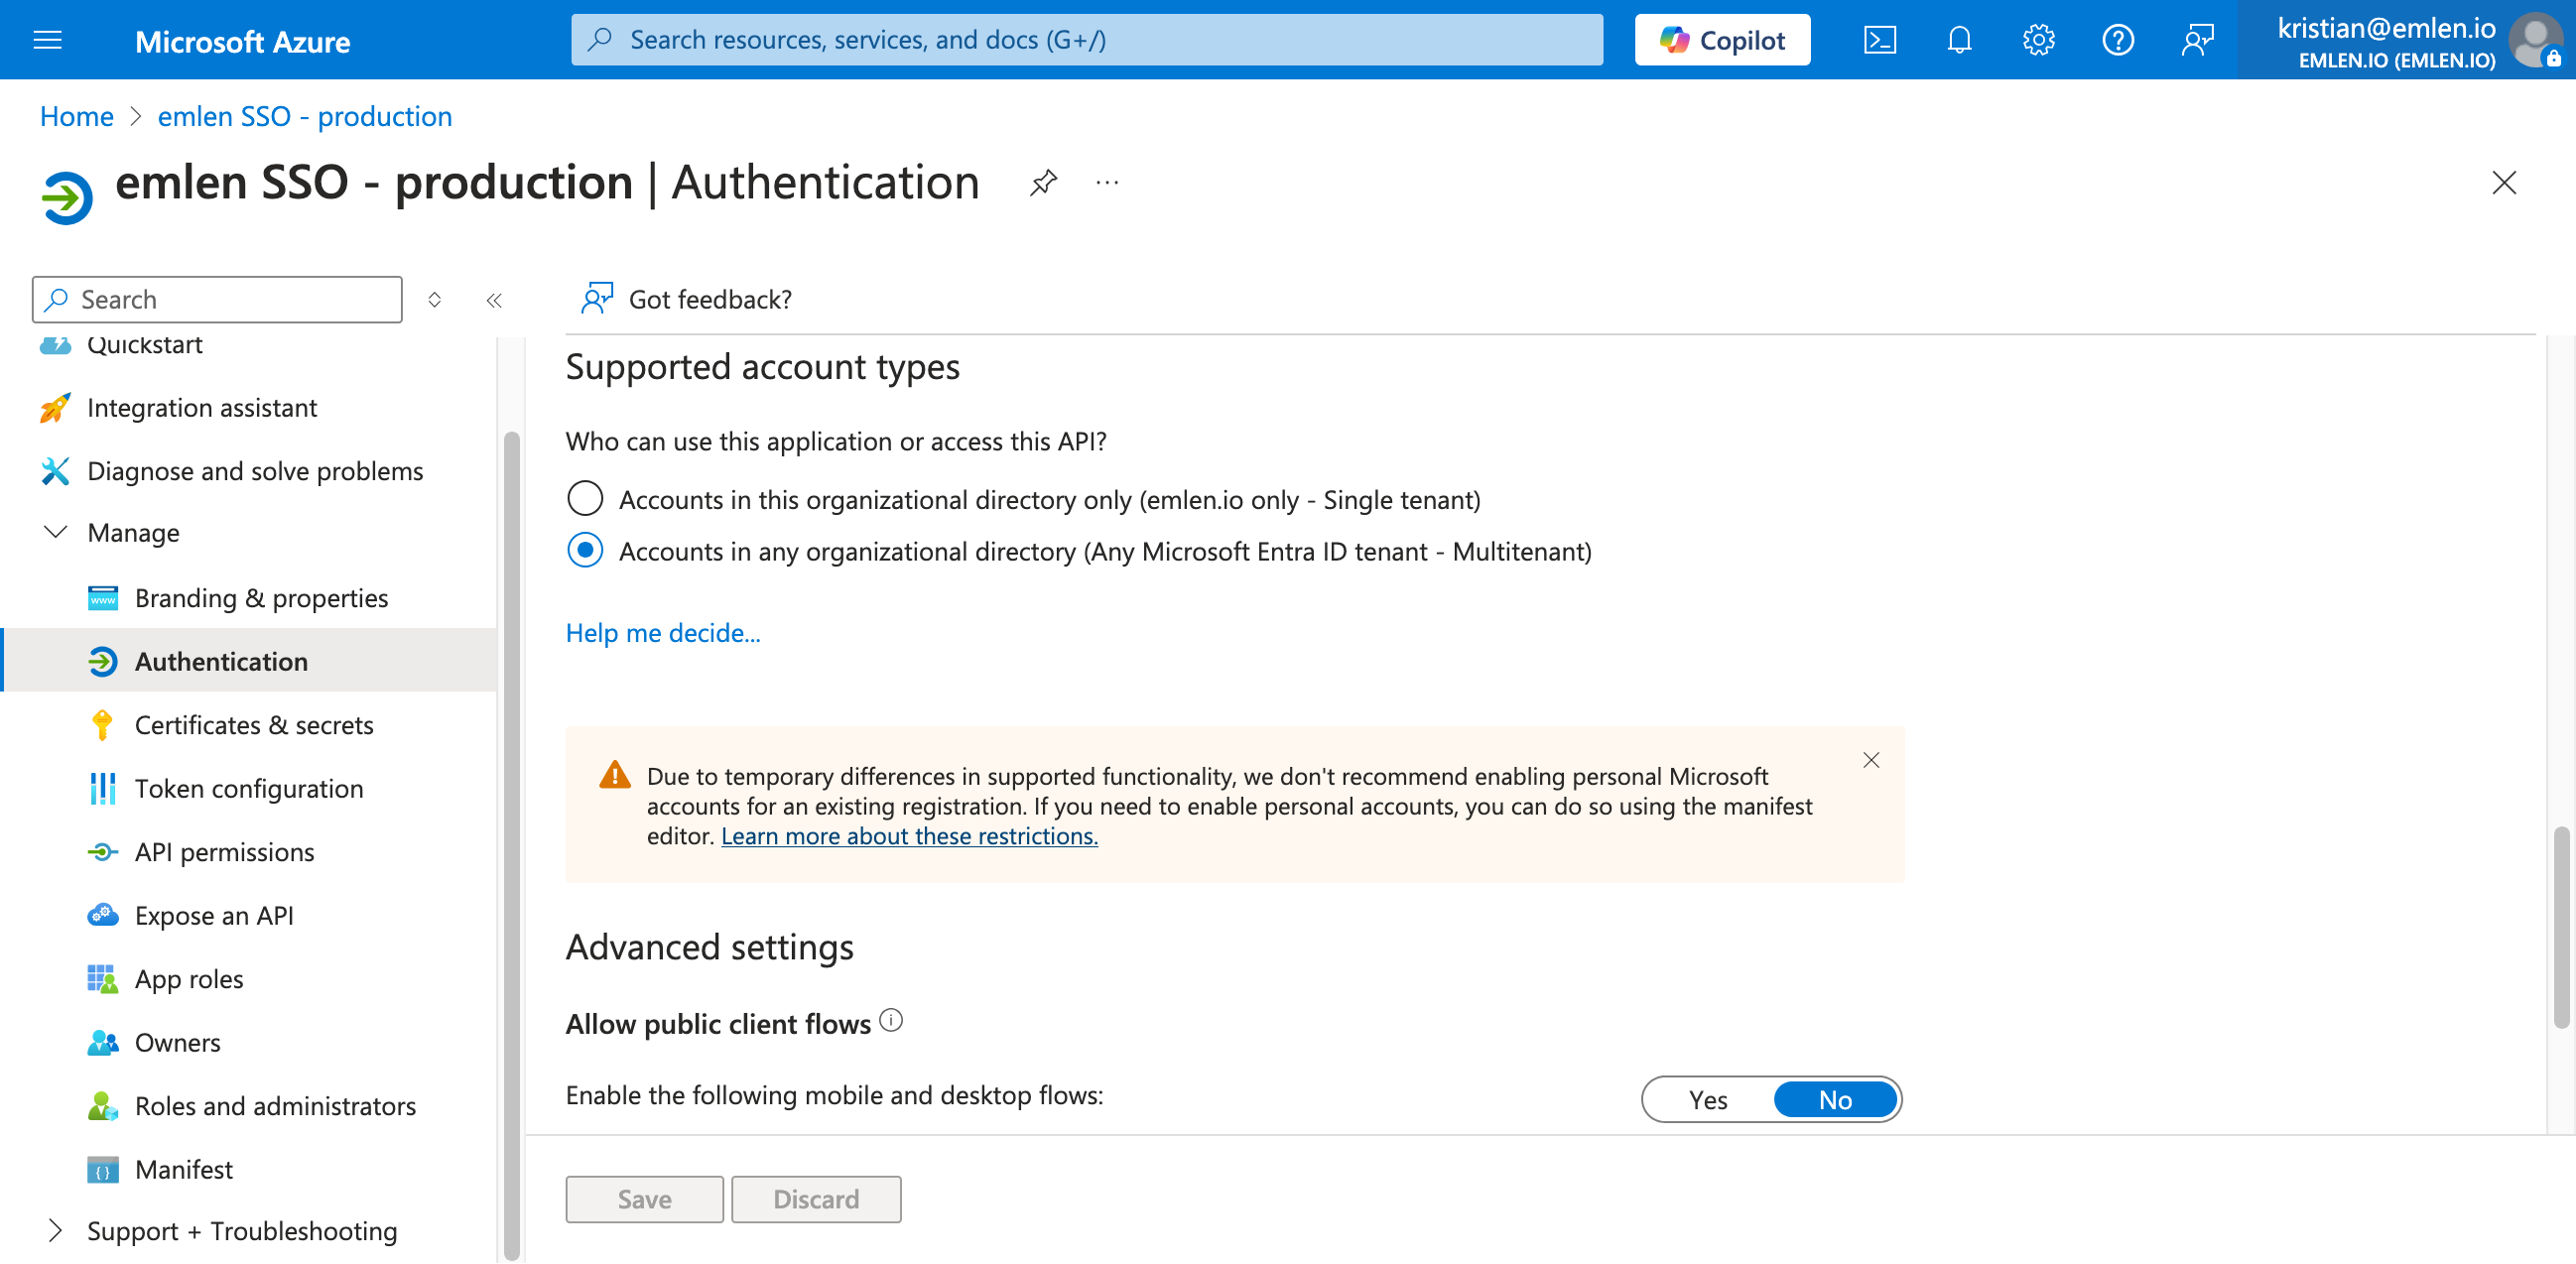Collapse the left sidebar menu

tap(494, 300)
